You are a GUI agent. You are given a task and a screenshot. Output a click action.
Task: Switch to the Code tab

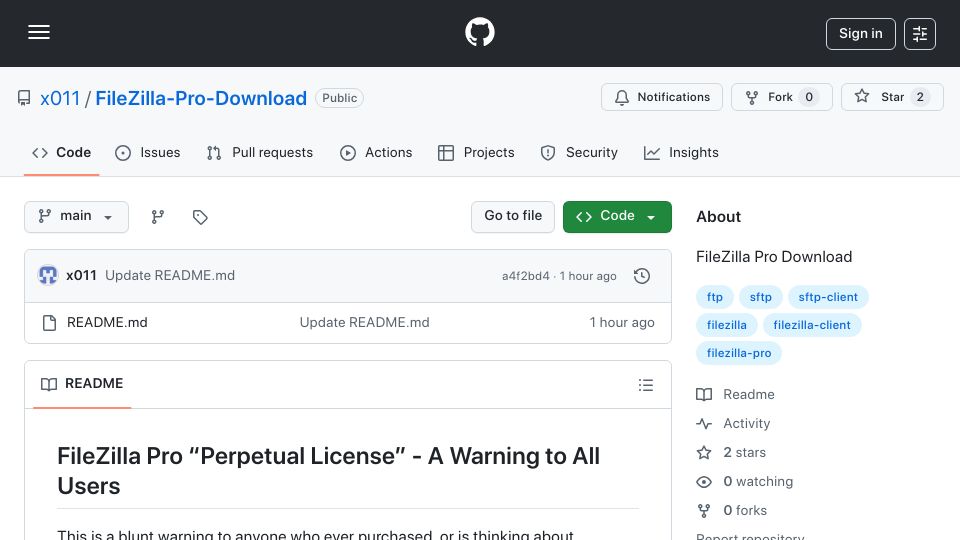tap(61, 152)
